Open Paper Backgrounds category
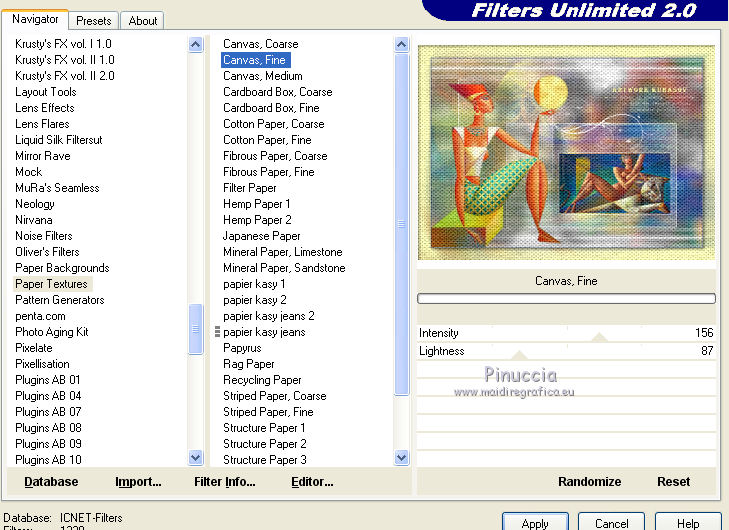This screenshot has width=729, height=530. coord(62,268)
